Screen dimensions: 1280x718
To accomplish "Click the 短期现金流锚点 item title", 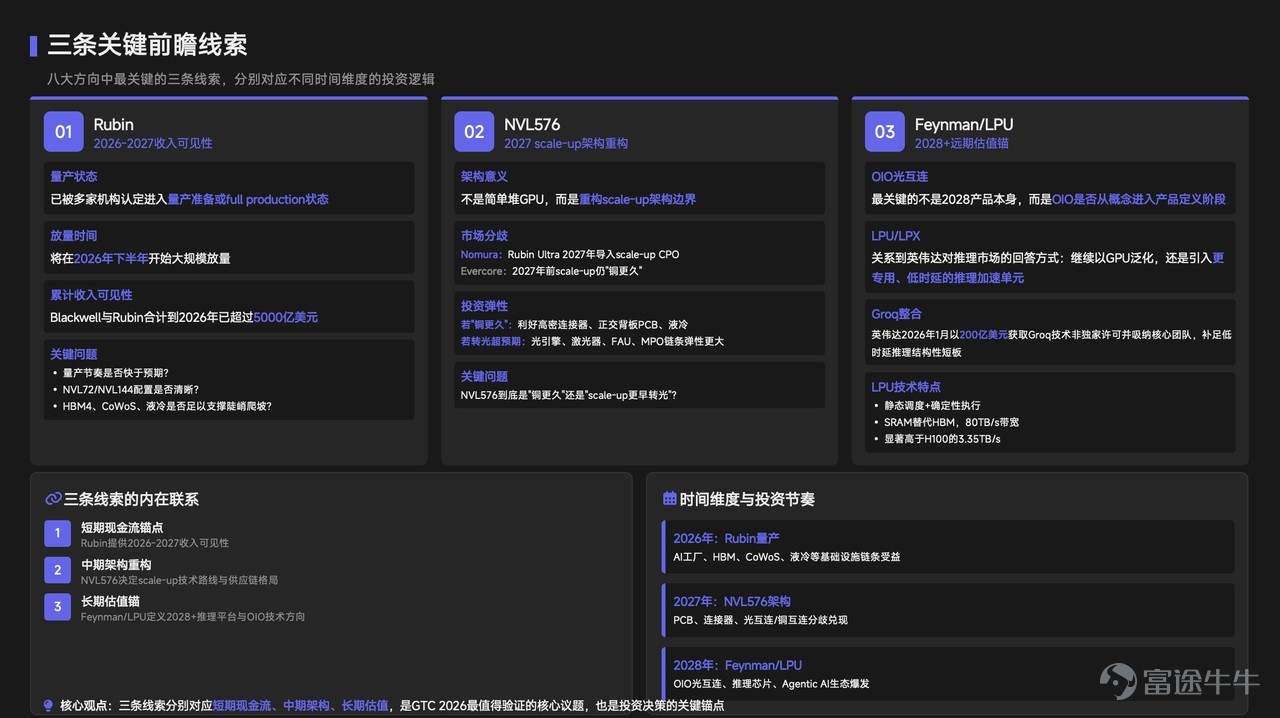I will coord(122,527).
